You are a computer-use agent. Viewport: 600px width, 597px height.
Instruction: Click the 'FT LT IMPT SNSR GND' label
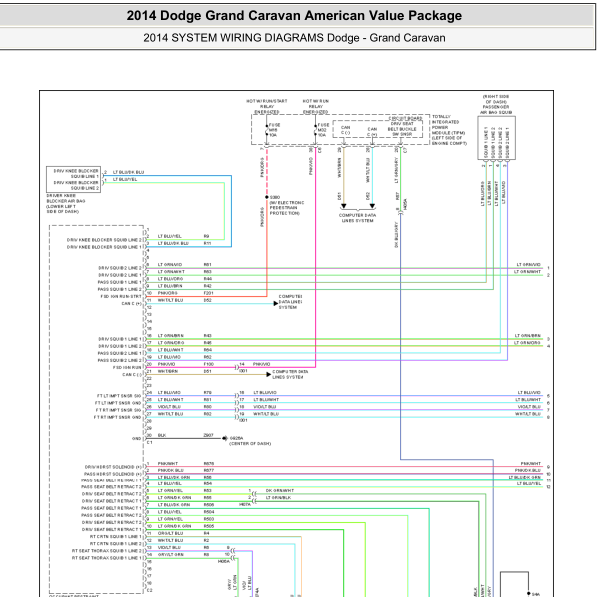coord(118,403)
